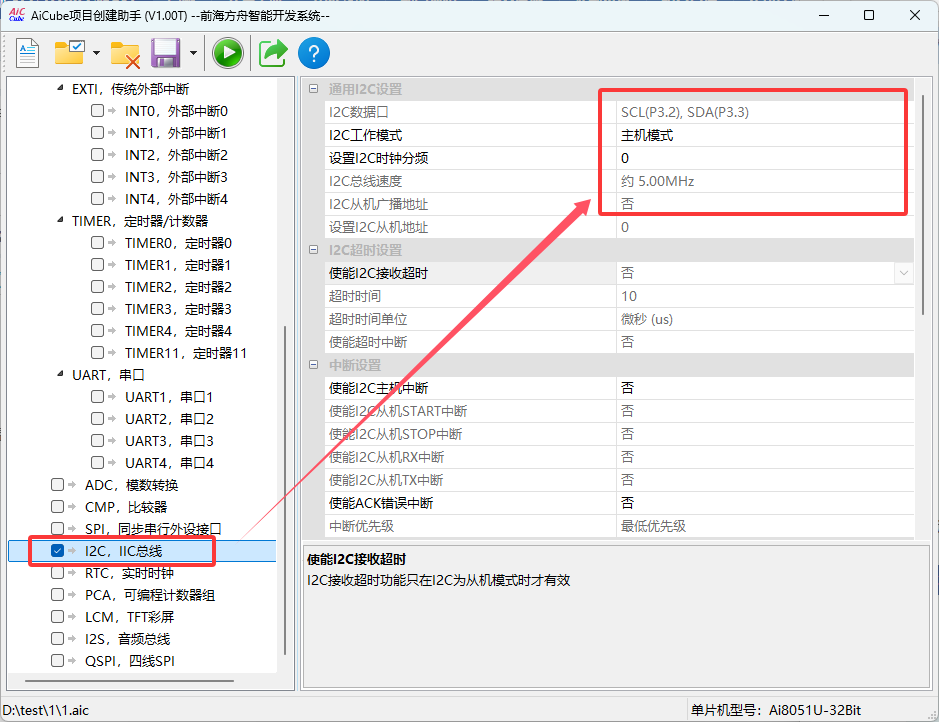Open the 使能I2C接收超时 dropdown arrow

click(904, 273)
